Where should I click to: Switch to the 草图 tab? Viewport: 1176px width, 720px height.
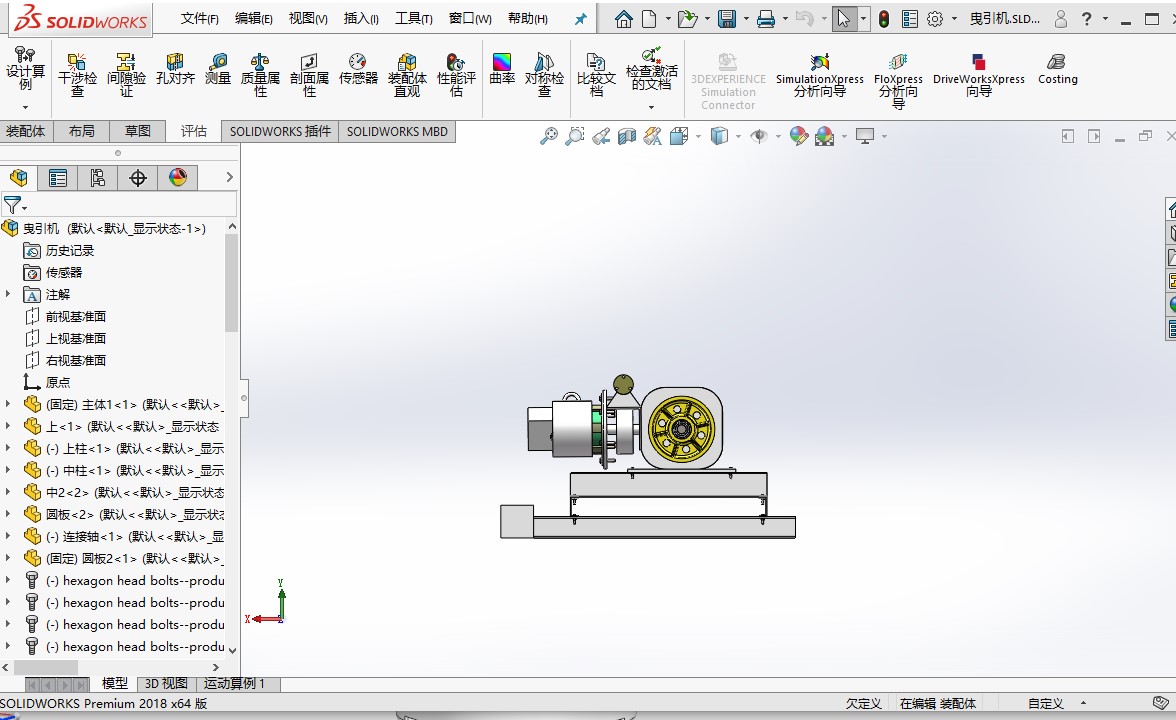pos(137,131)
